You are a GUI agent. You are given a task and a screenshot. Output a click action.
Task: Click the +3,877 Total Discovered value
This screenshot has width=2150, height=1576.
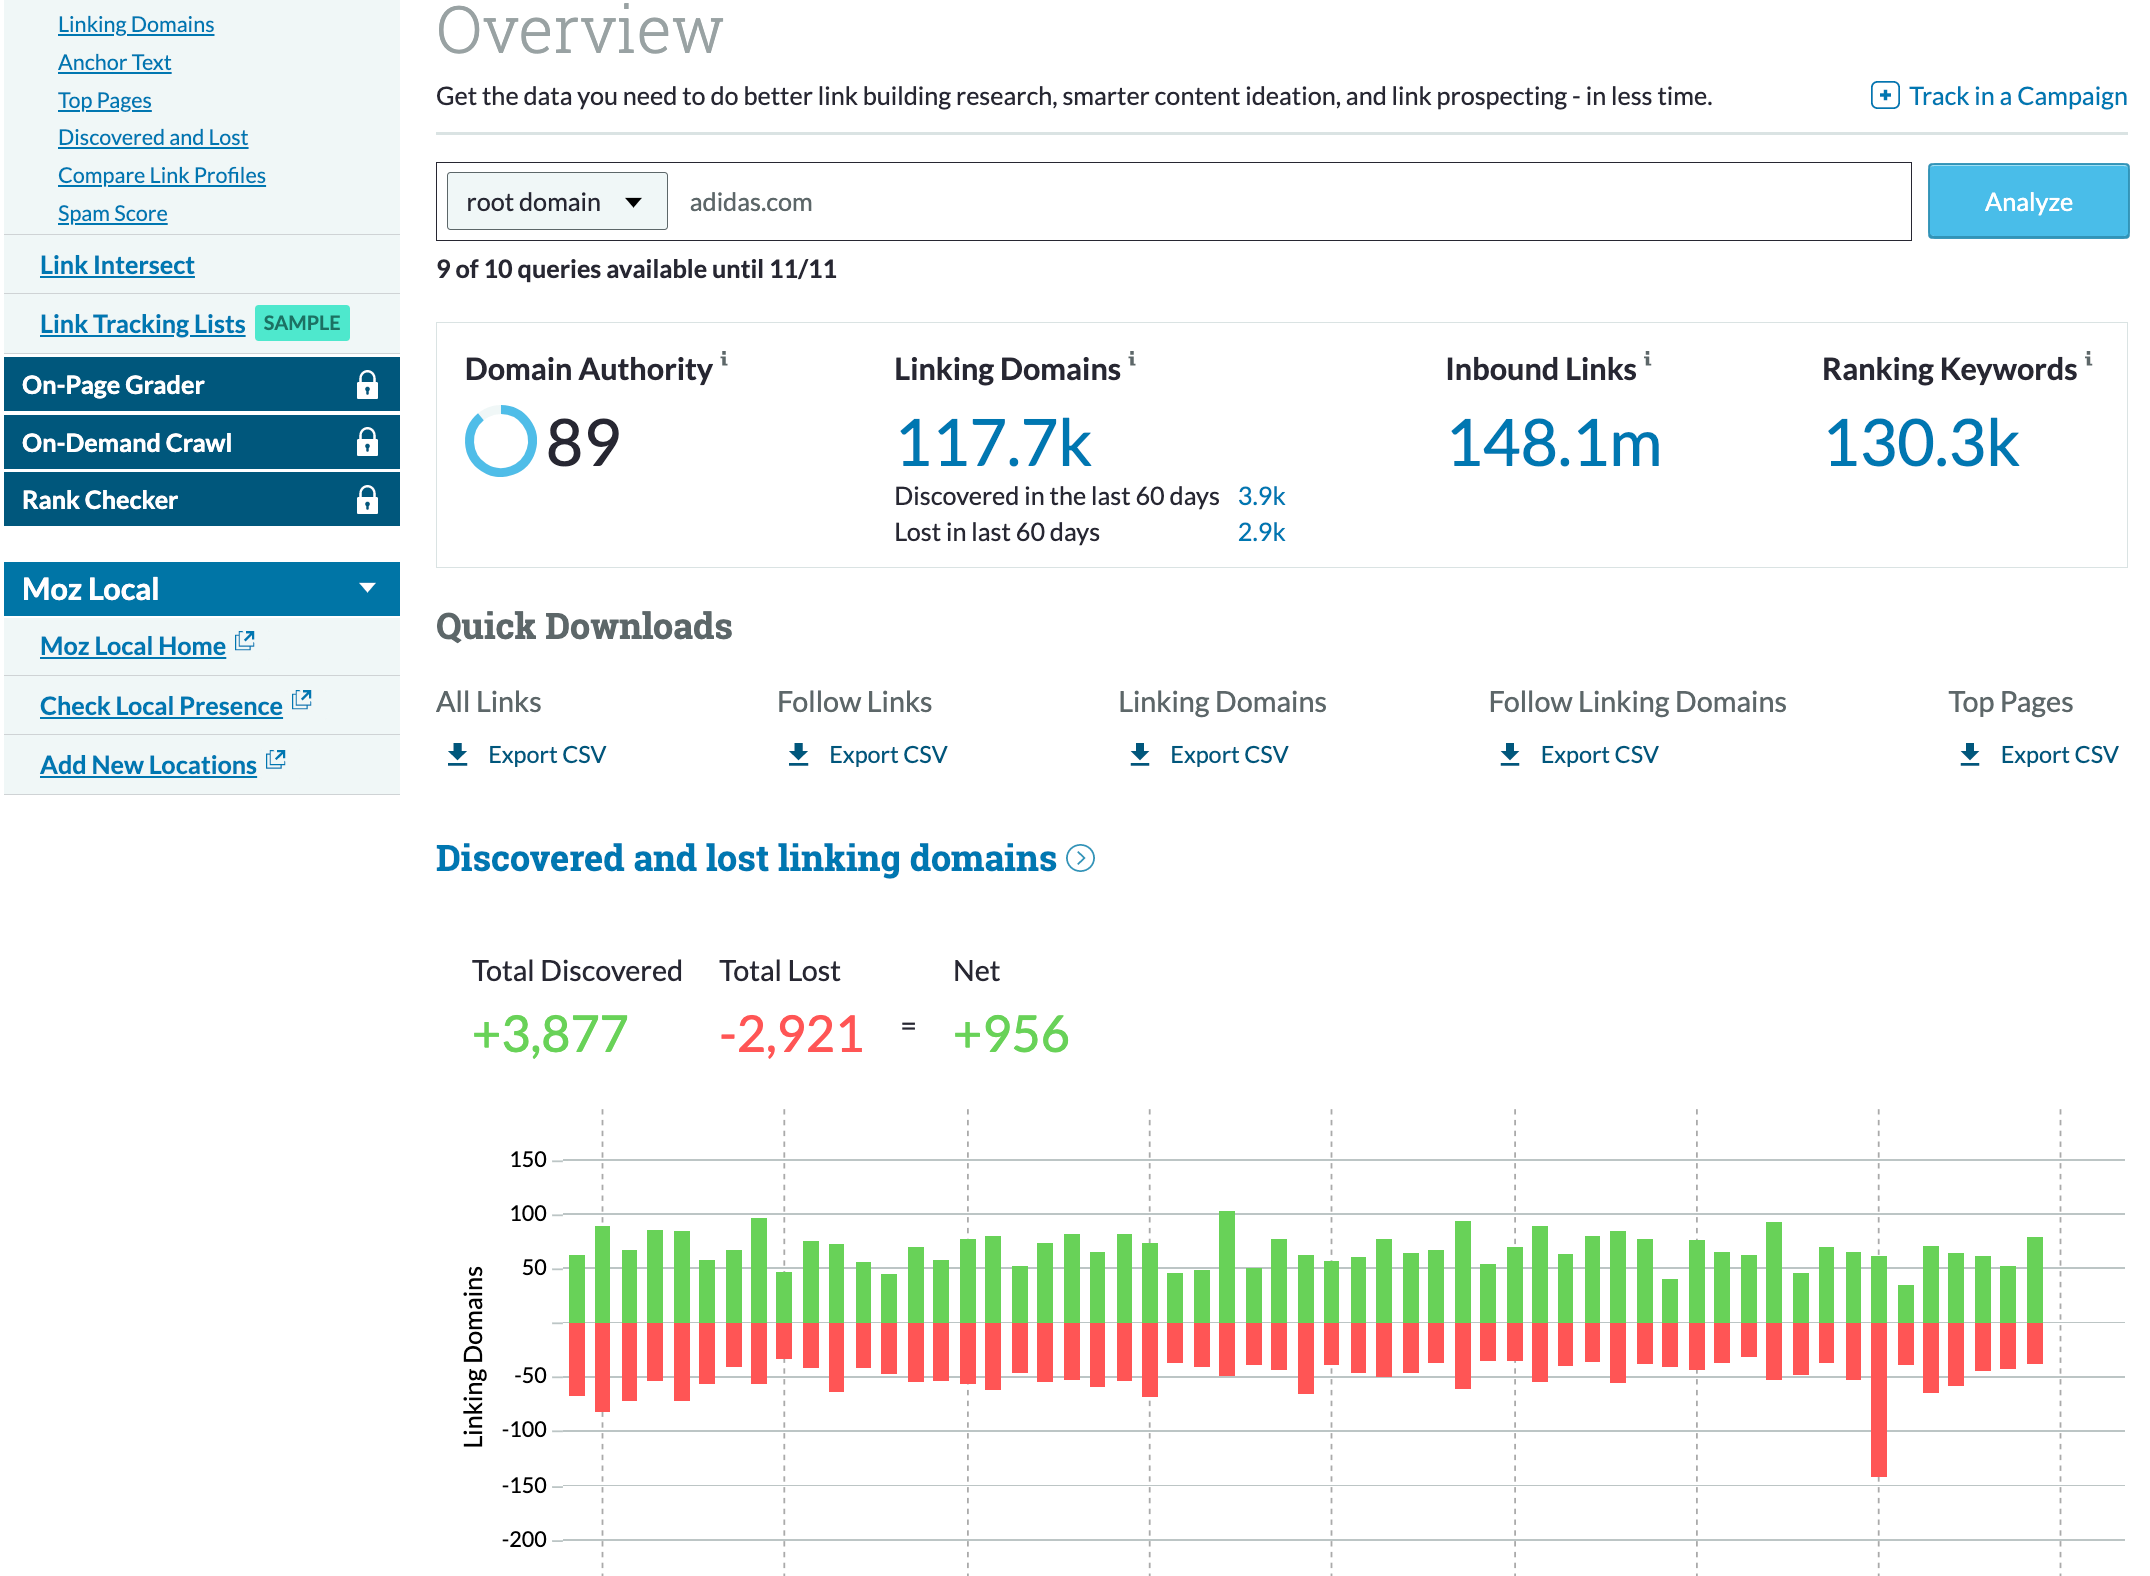[x=550, y=1033]
